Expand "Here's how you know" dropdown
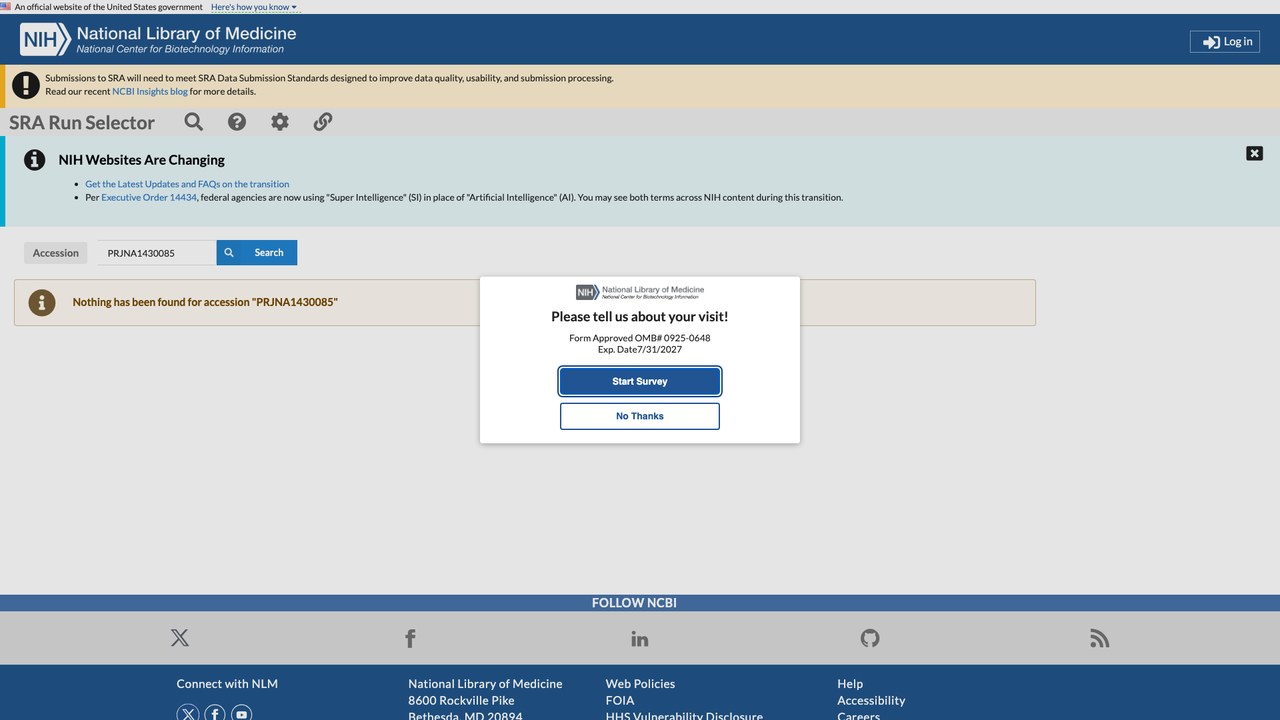1280x720 pixels. [x=254, y=7]
